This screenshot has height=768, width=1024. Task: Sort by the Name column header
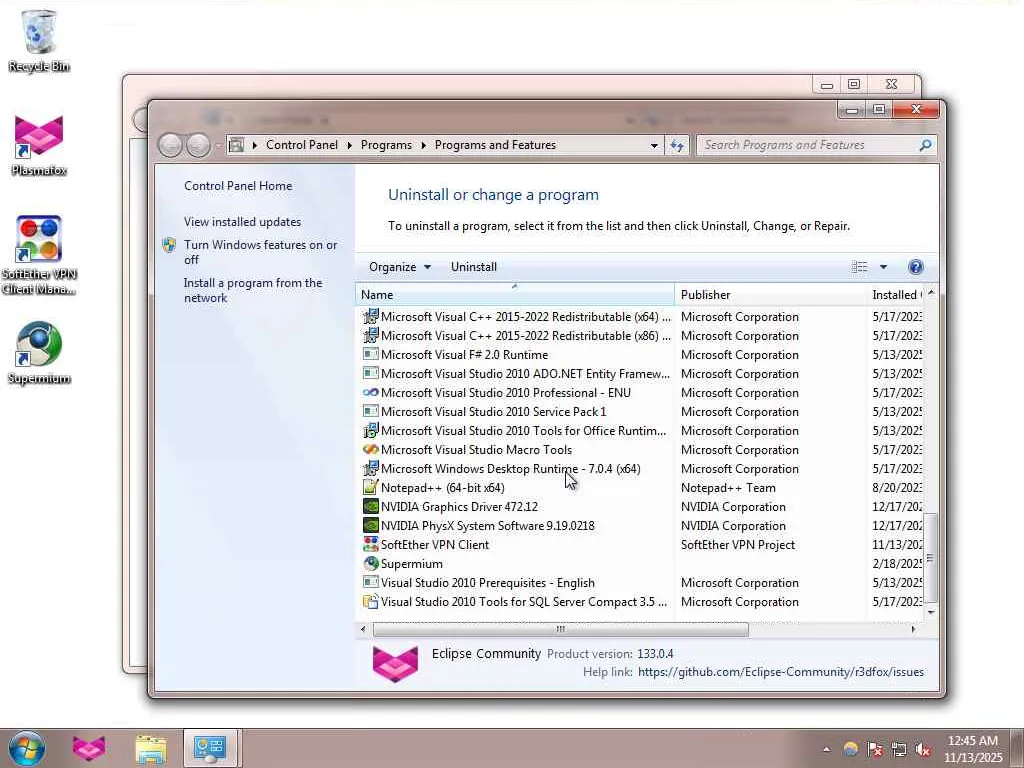[515, 295]
